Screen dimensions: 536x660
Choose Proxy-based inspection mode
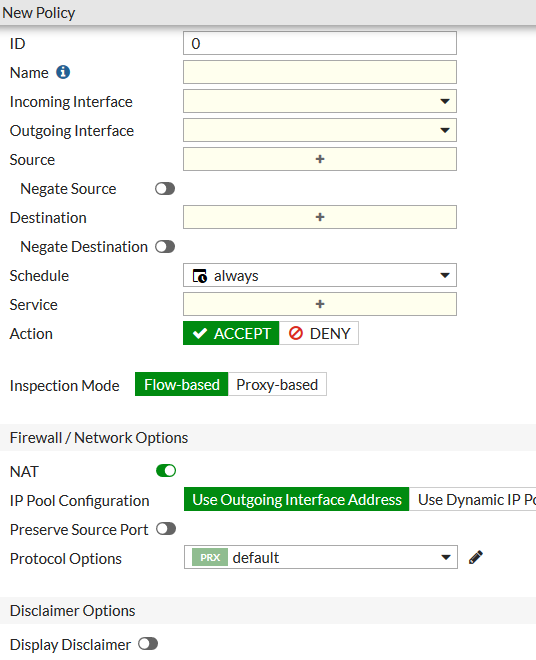[277, 384]
